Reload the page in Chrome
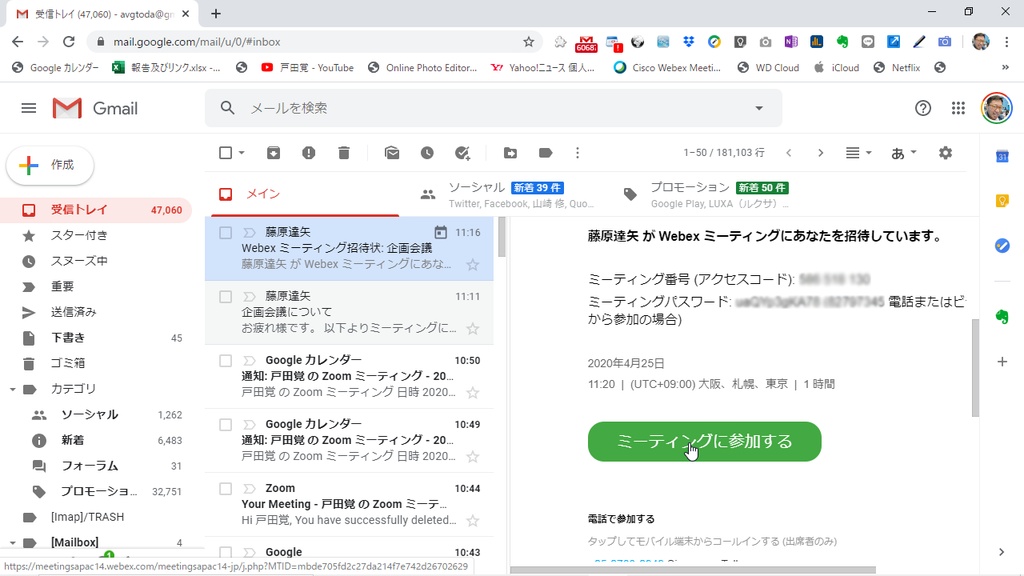 69,42
